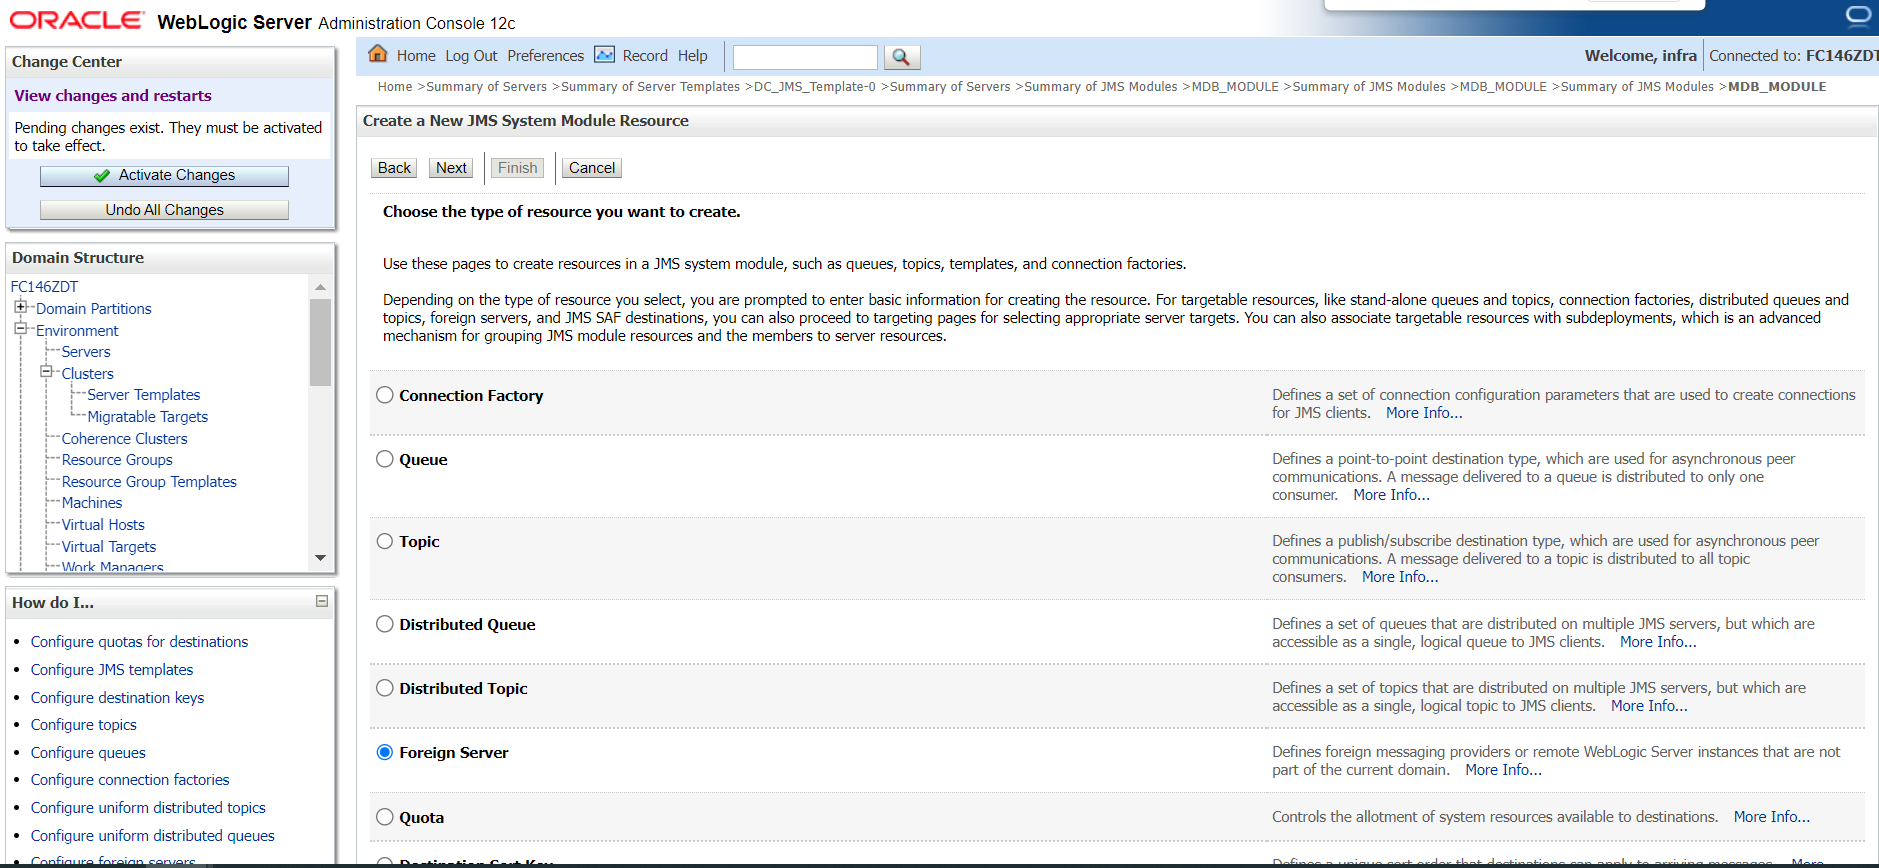Viewport: 1879px width, 868px height.
Task: Expand the Domain Partitions tree node
Action: click(x=20, y=307)
